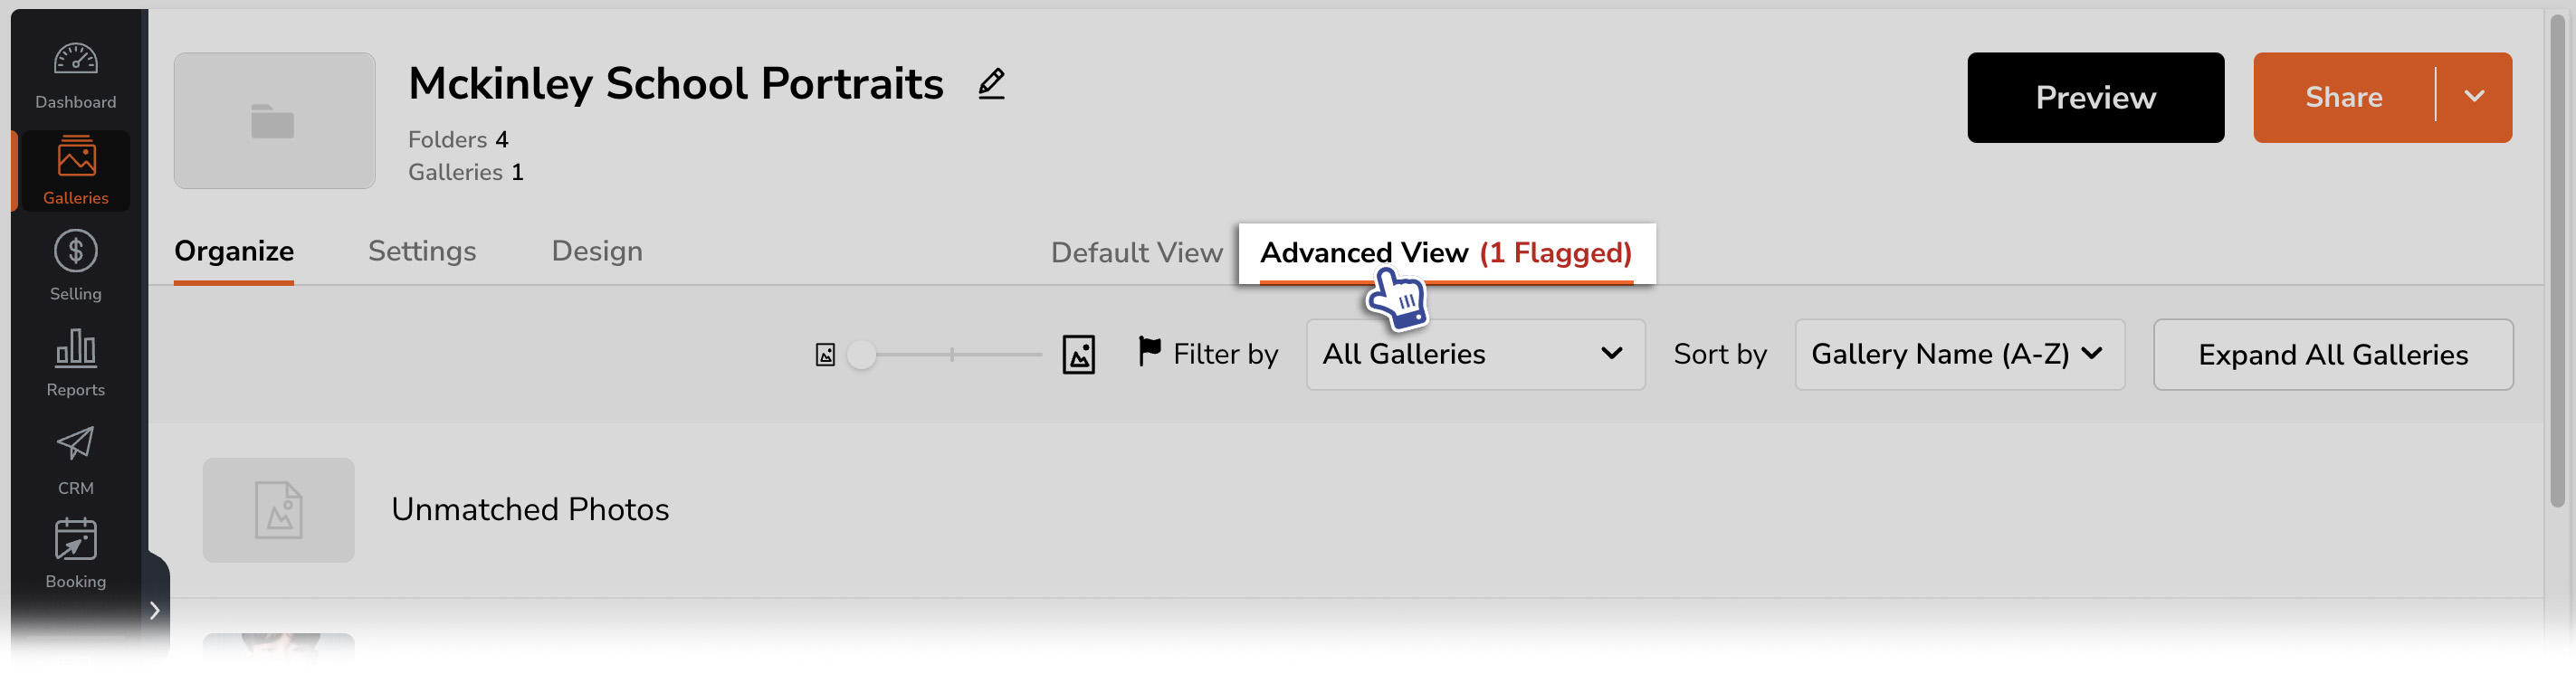Image resolution: width=2576 pixels, height=683 pixels.
Task: Select the Default View option
Action: pos(1136,253)
